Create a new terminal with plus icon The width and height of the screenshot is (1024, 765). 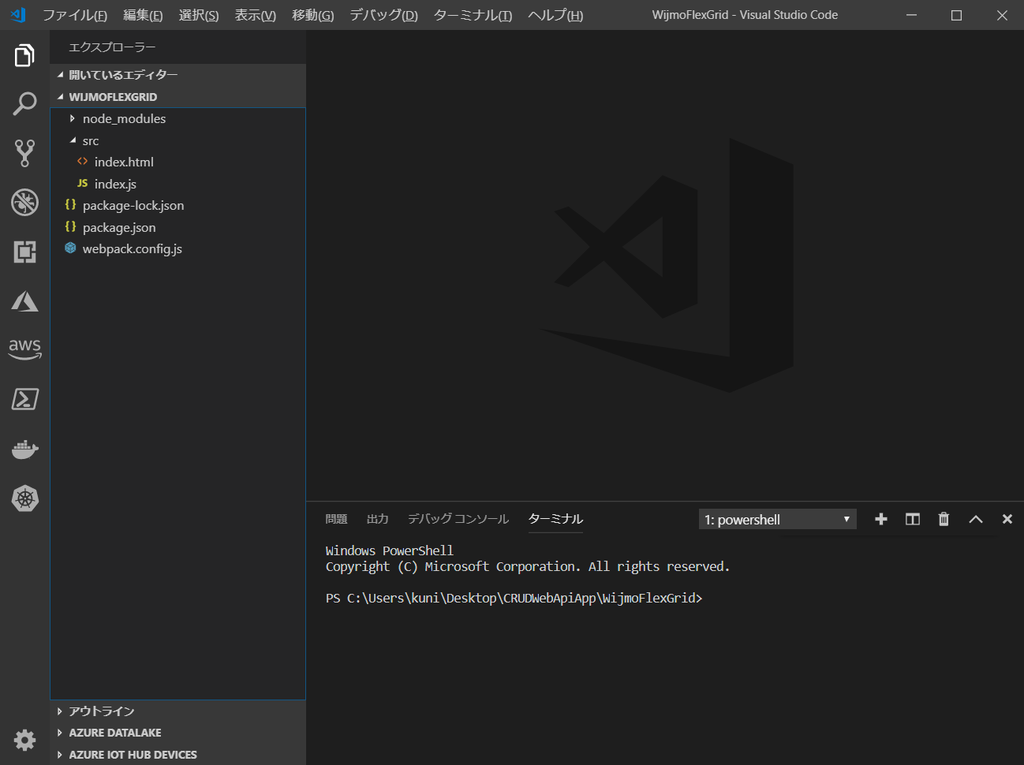point(881,519)
